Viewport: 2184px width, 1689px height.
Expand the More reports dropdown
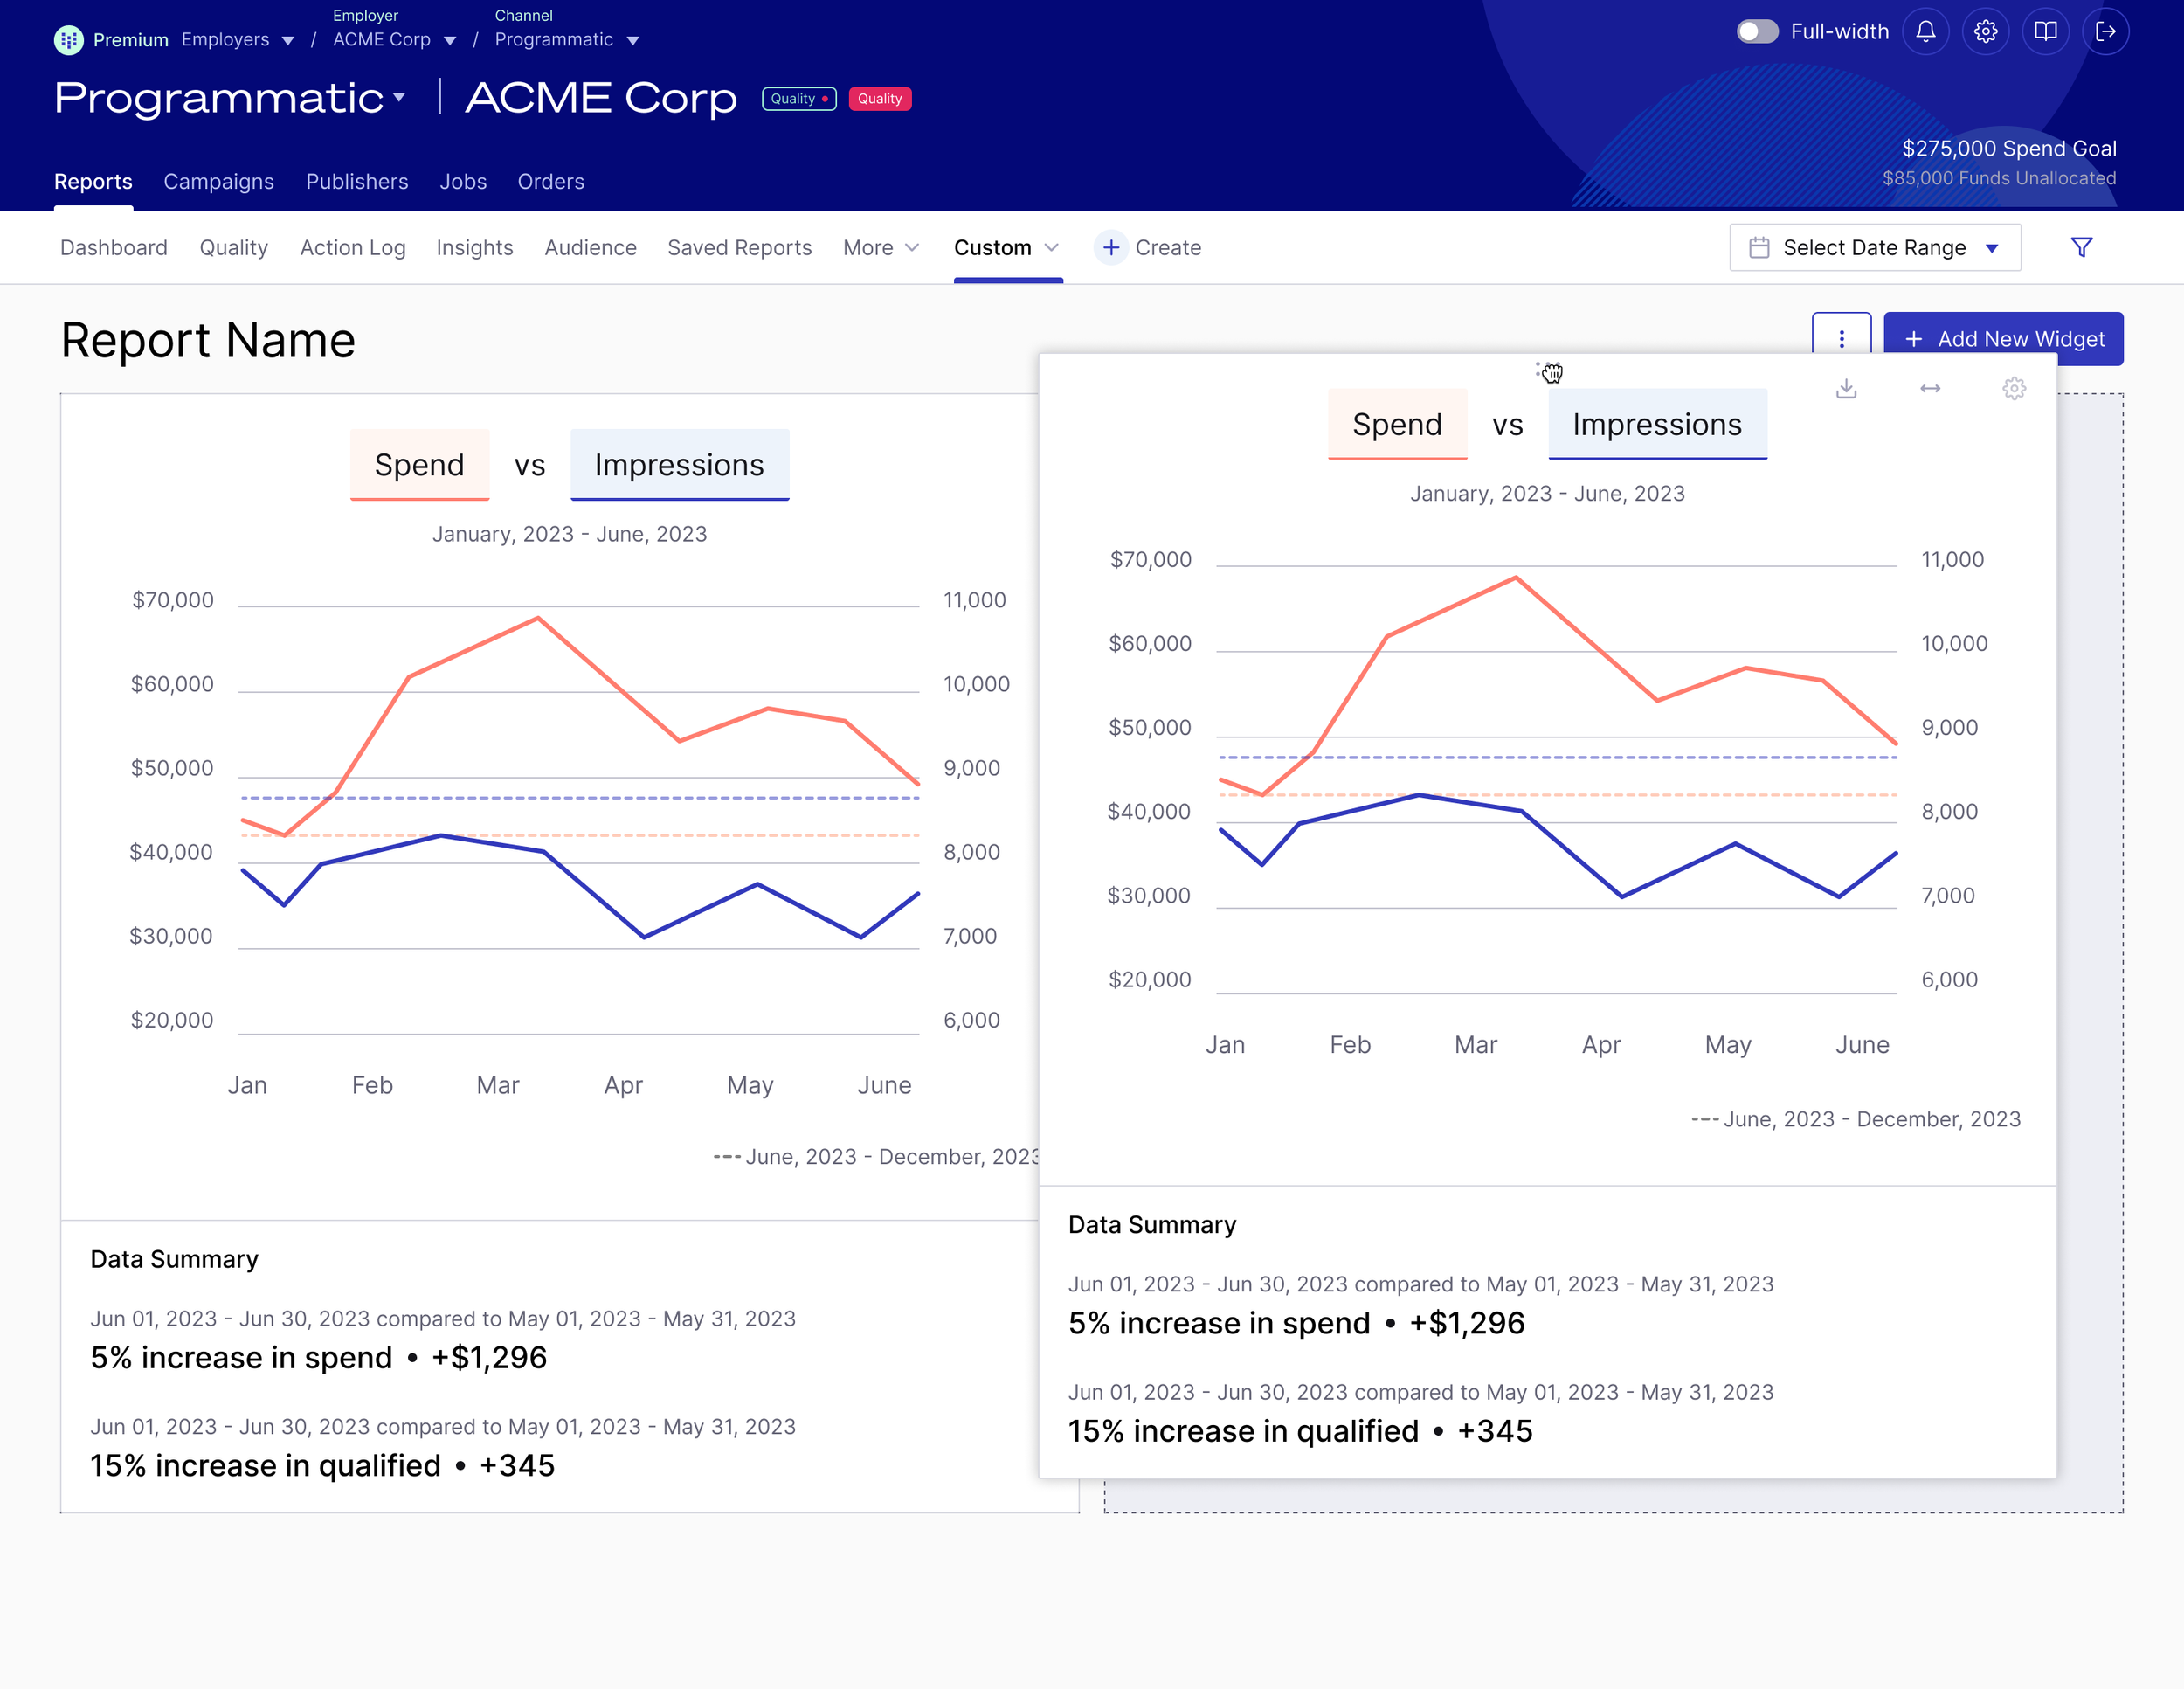[x=880, y=247]
